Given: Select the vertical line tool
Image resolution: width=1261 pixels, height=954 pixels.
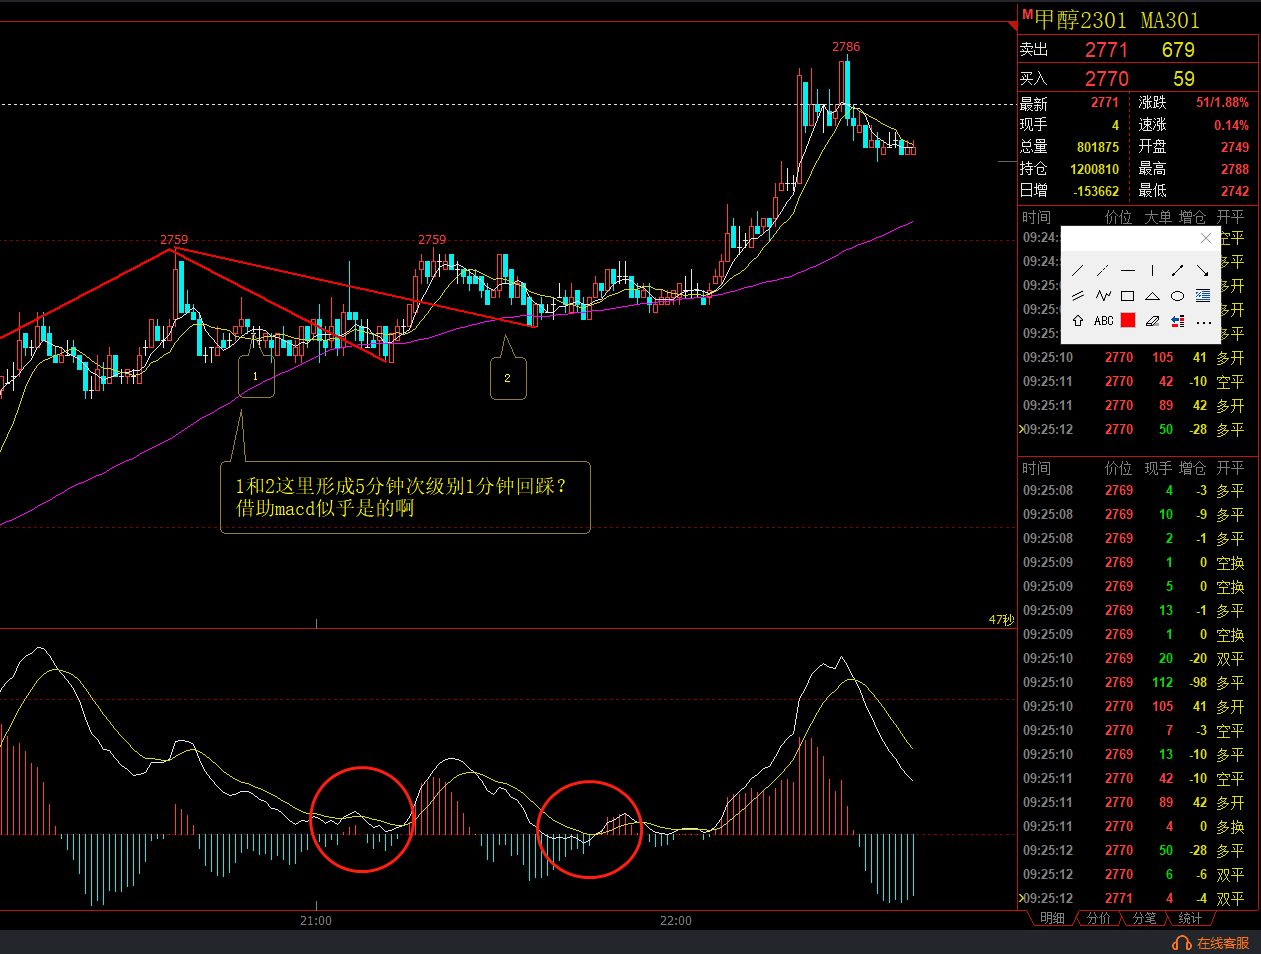Looking at the screenshot, I should pyautogui.click(x=1152, y=270).
